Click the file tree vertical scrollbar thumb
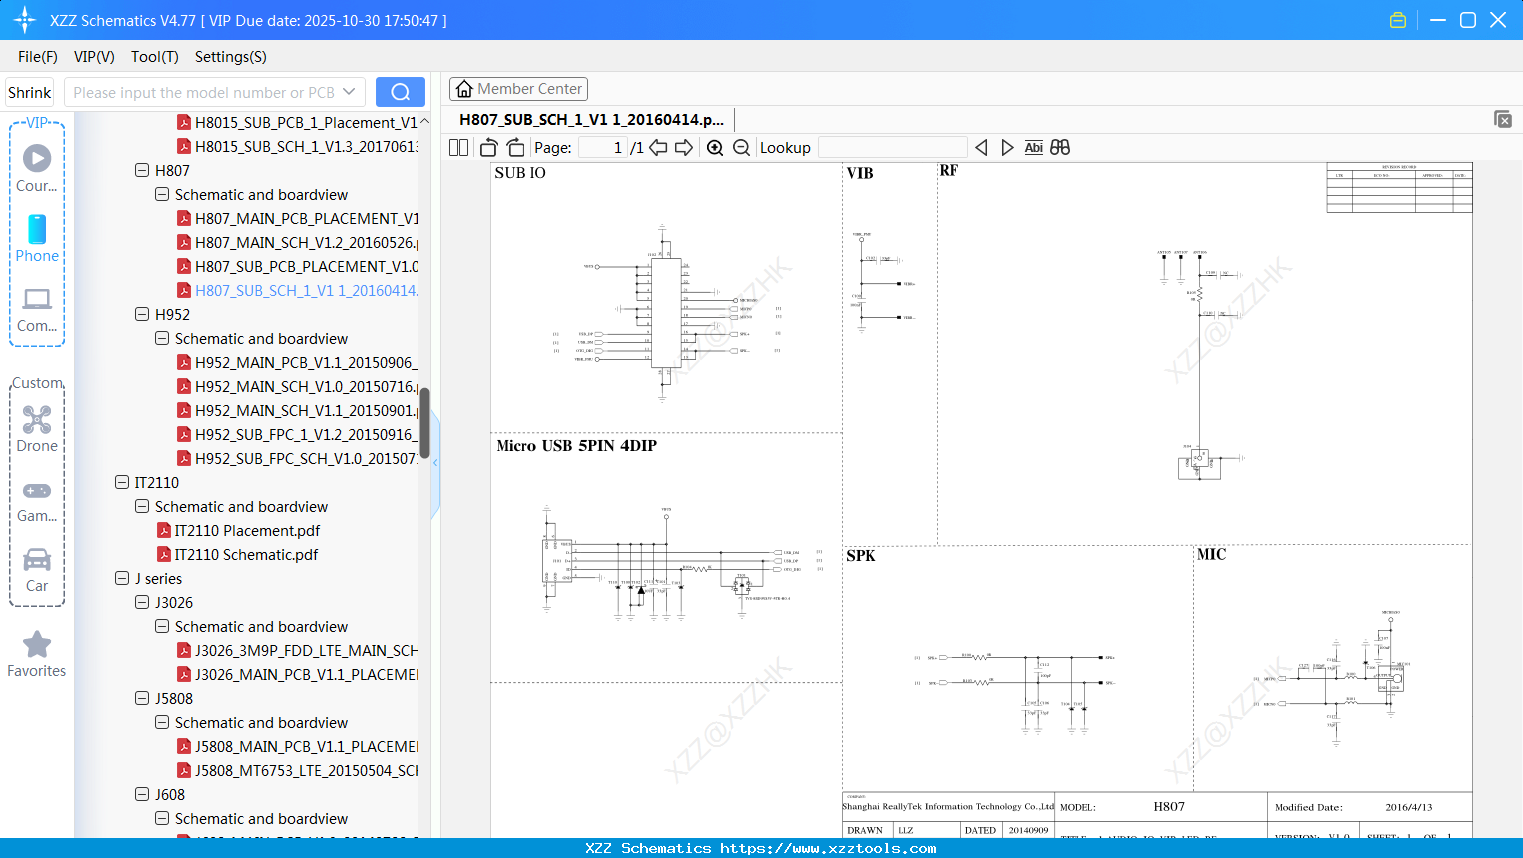 pos(424,422)
